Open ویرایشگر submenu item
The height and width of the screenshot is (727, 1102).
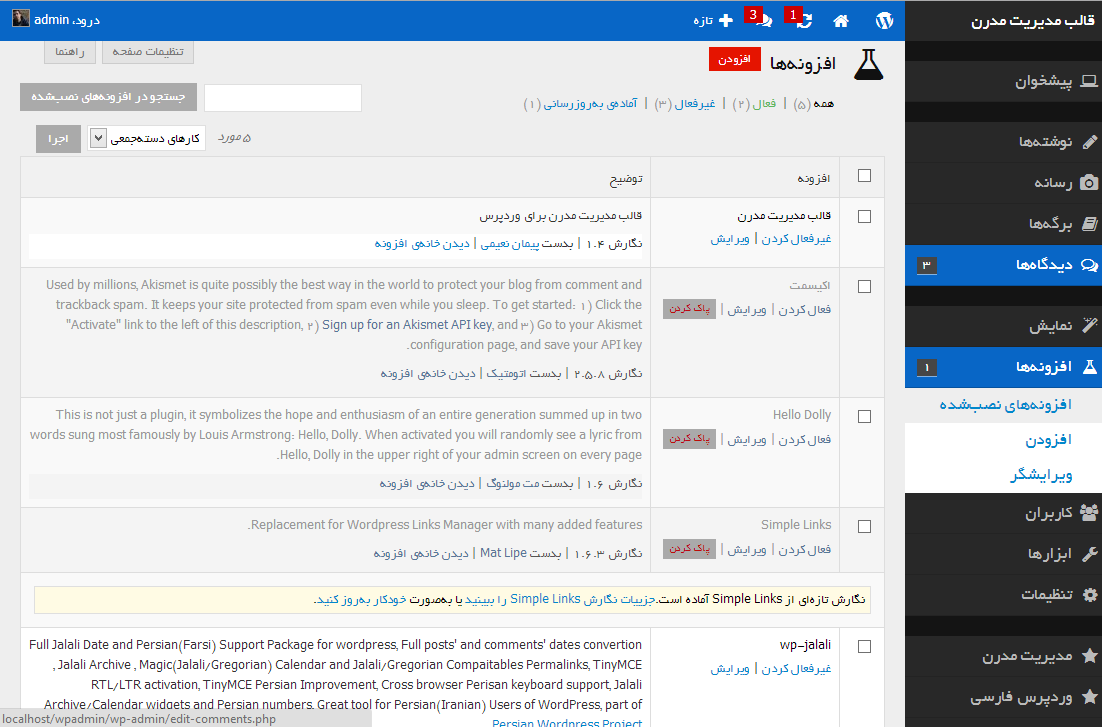[1042, 475]
